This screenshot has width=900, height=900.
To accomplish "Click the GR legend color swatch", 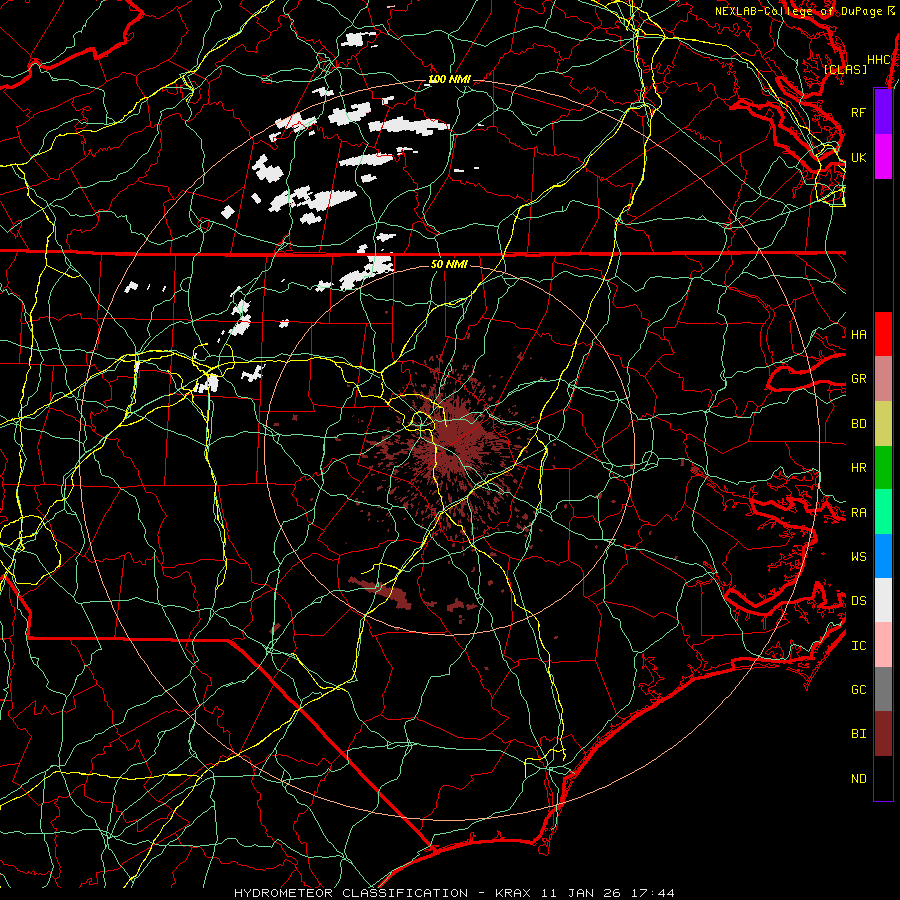I will [x=883, y=379].
